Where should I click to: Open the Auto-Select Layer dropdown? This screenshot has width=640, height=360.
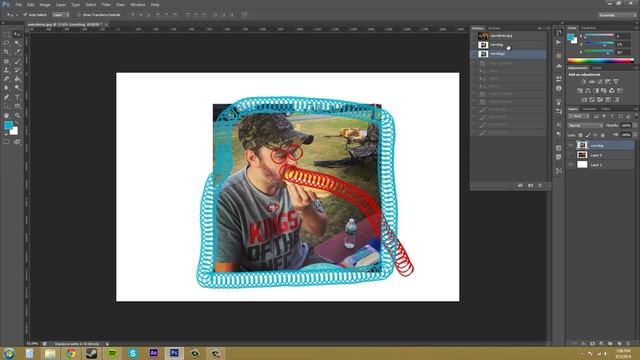pyautogui.click(x=60, y=15)
